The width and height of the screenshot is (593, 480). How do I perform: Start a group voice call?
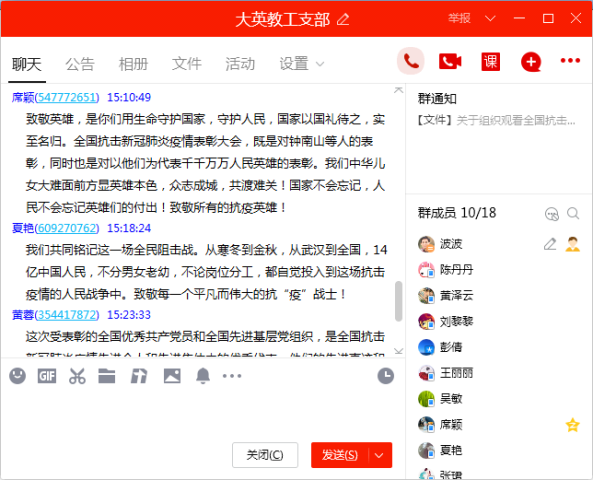411,61
